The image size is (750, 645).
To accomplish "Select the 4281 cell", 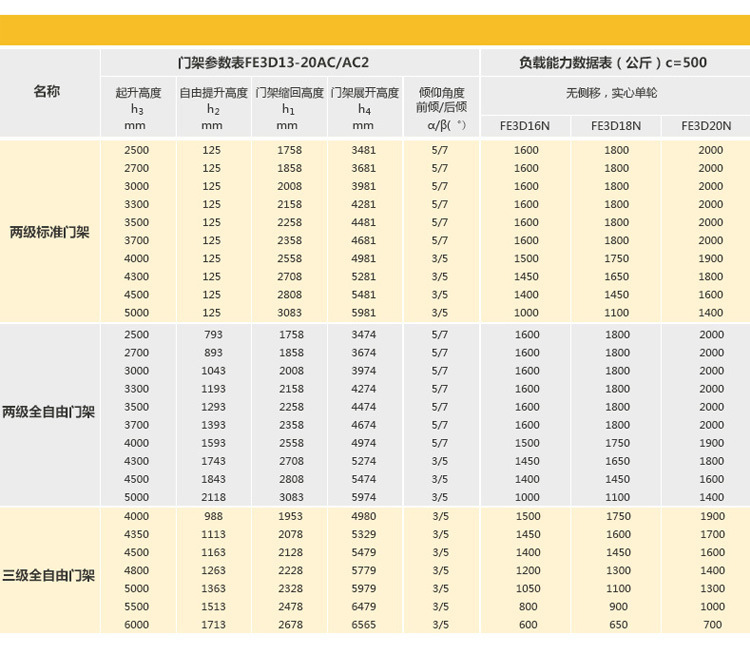I will tap(364, 204).
